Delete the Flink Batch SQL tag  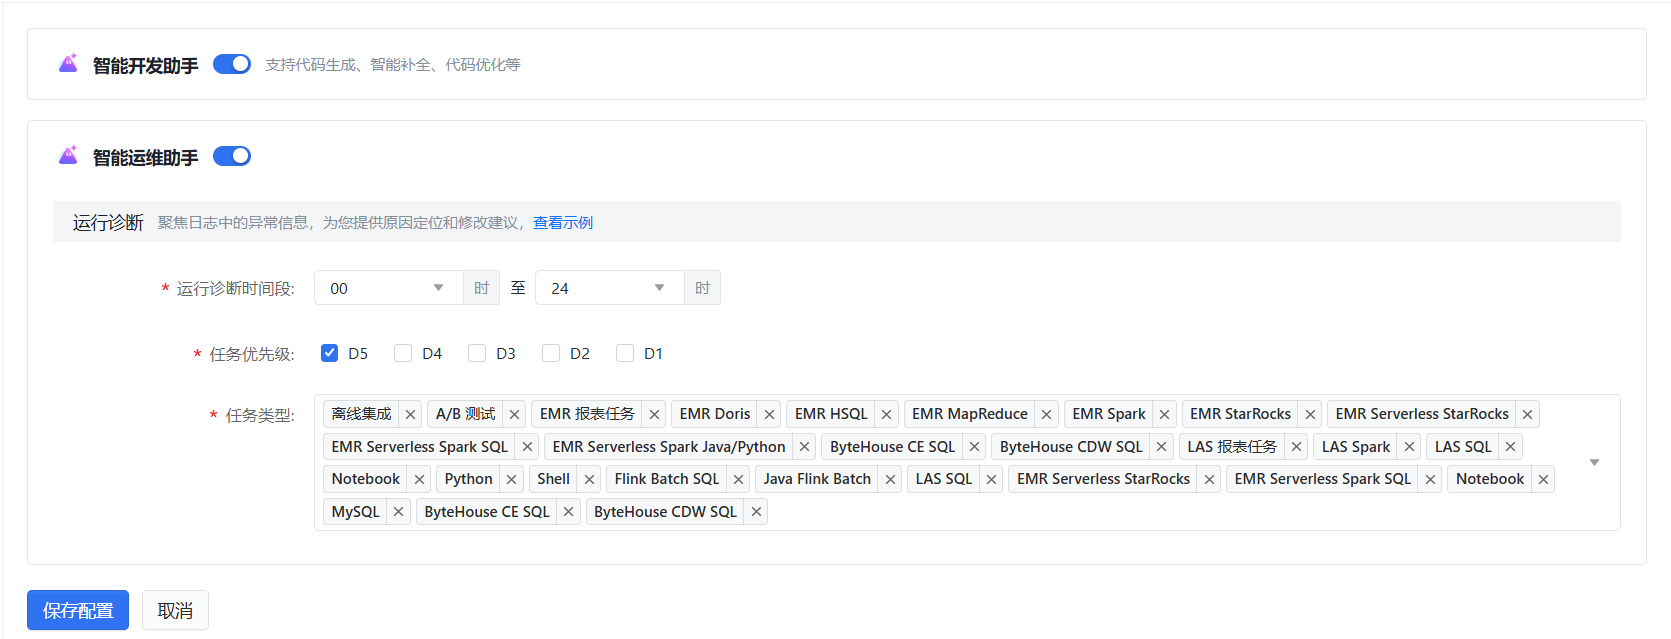click(738, 480)
